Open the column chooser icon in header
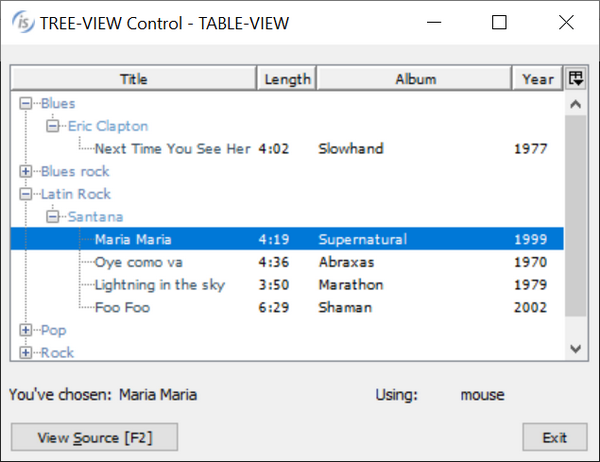600x462 pixels. (575, 79)
